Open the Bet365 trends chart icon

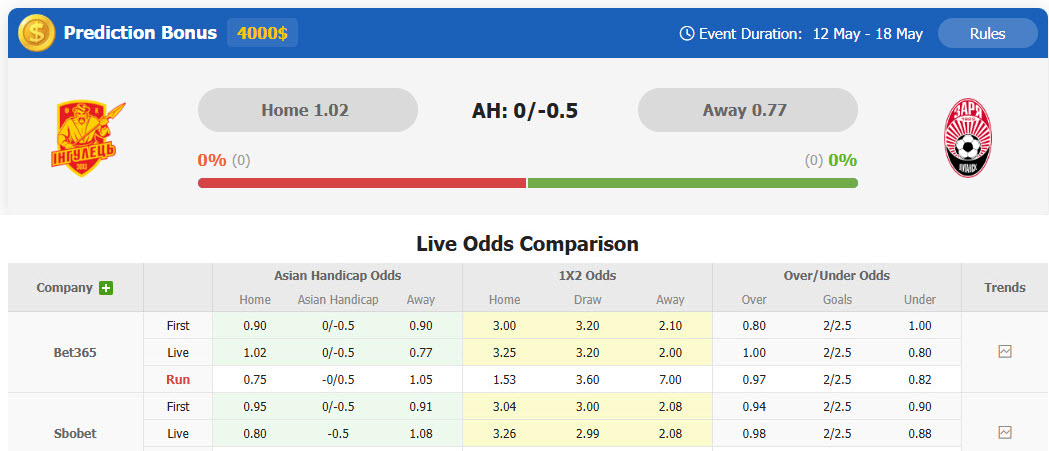coord(1005,352)
